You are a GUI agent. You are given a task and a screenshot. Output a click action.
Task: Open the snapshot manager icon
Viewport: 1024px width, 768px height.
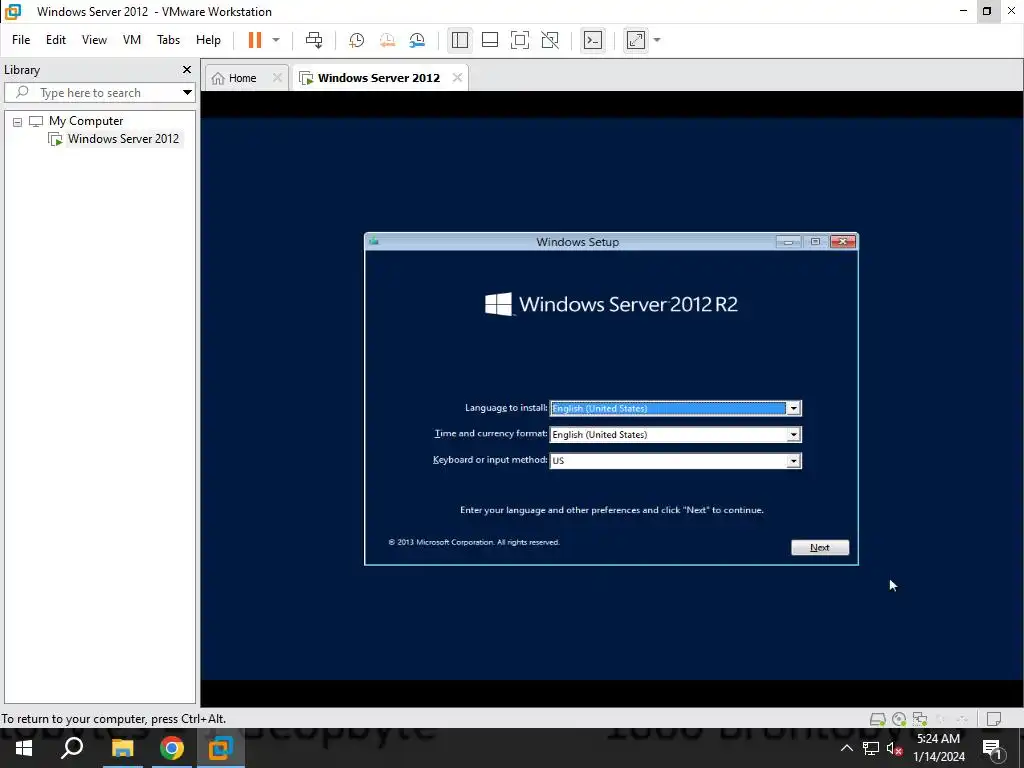pos(417,40)
